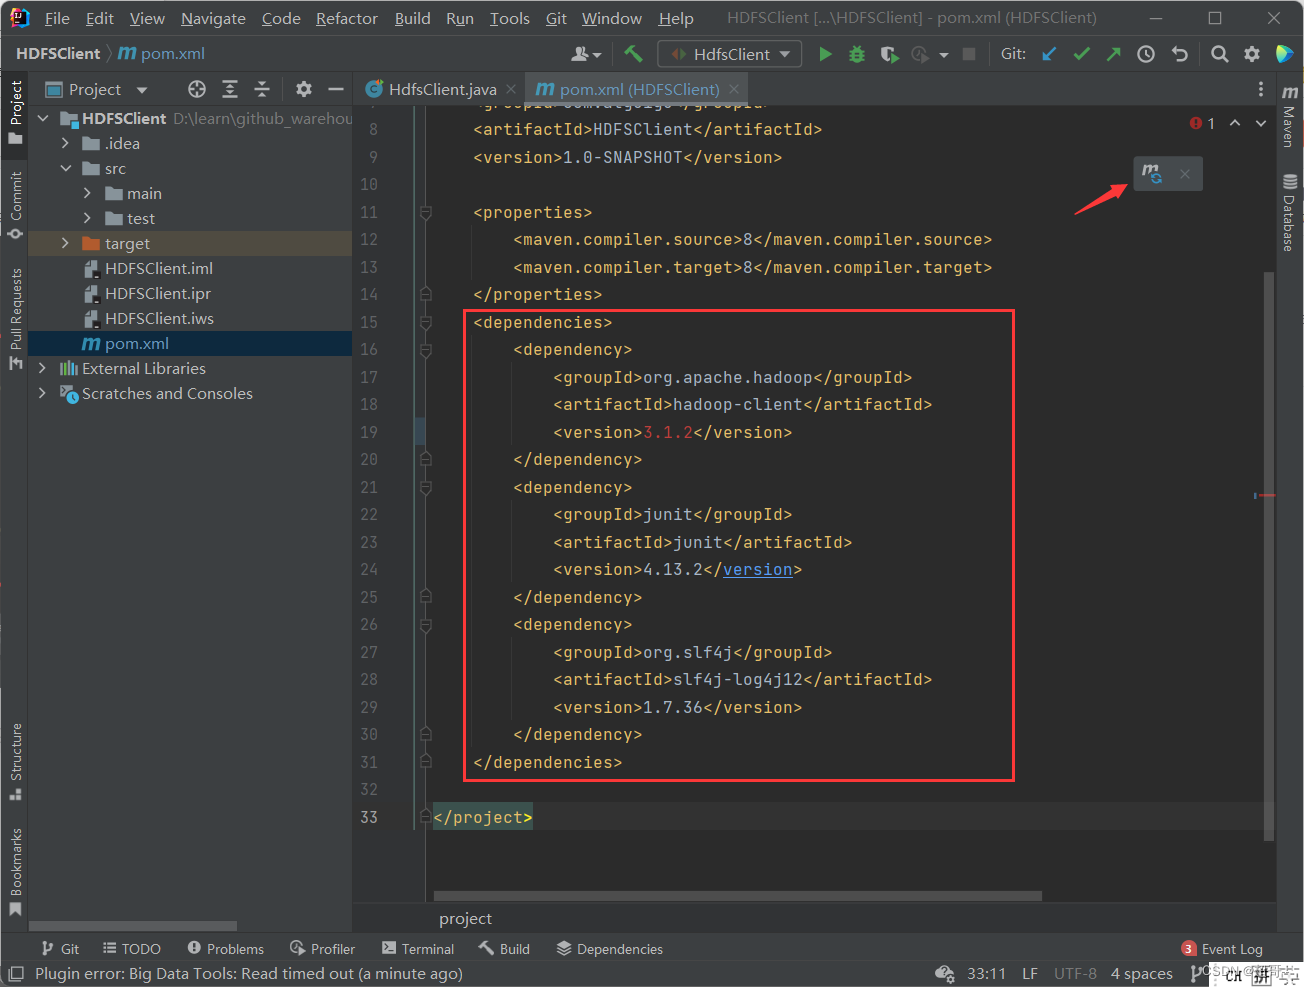The width and height of the screenshot is (1304, 987).
Task: Open Commit side tool window
Action: pyautogui.click(x=15, y=205)
